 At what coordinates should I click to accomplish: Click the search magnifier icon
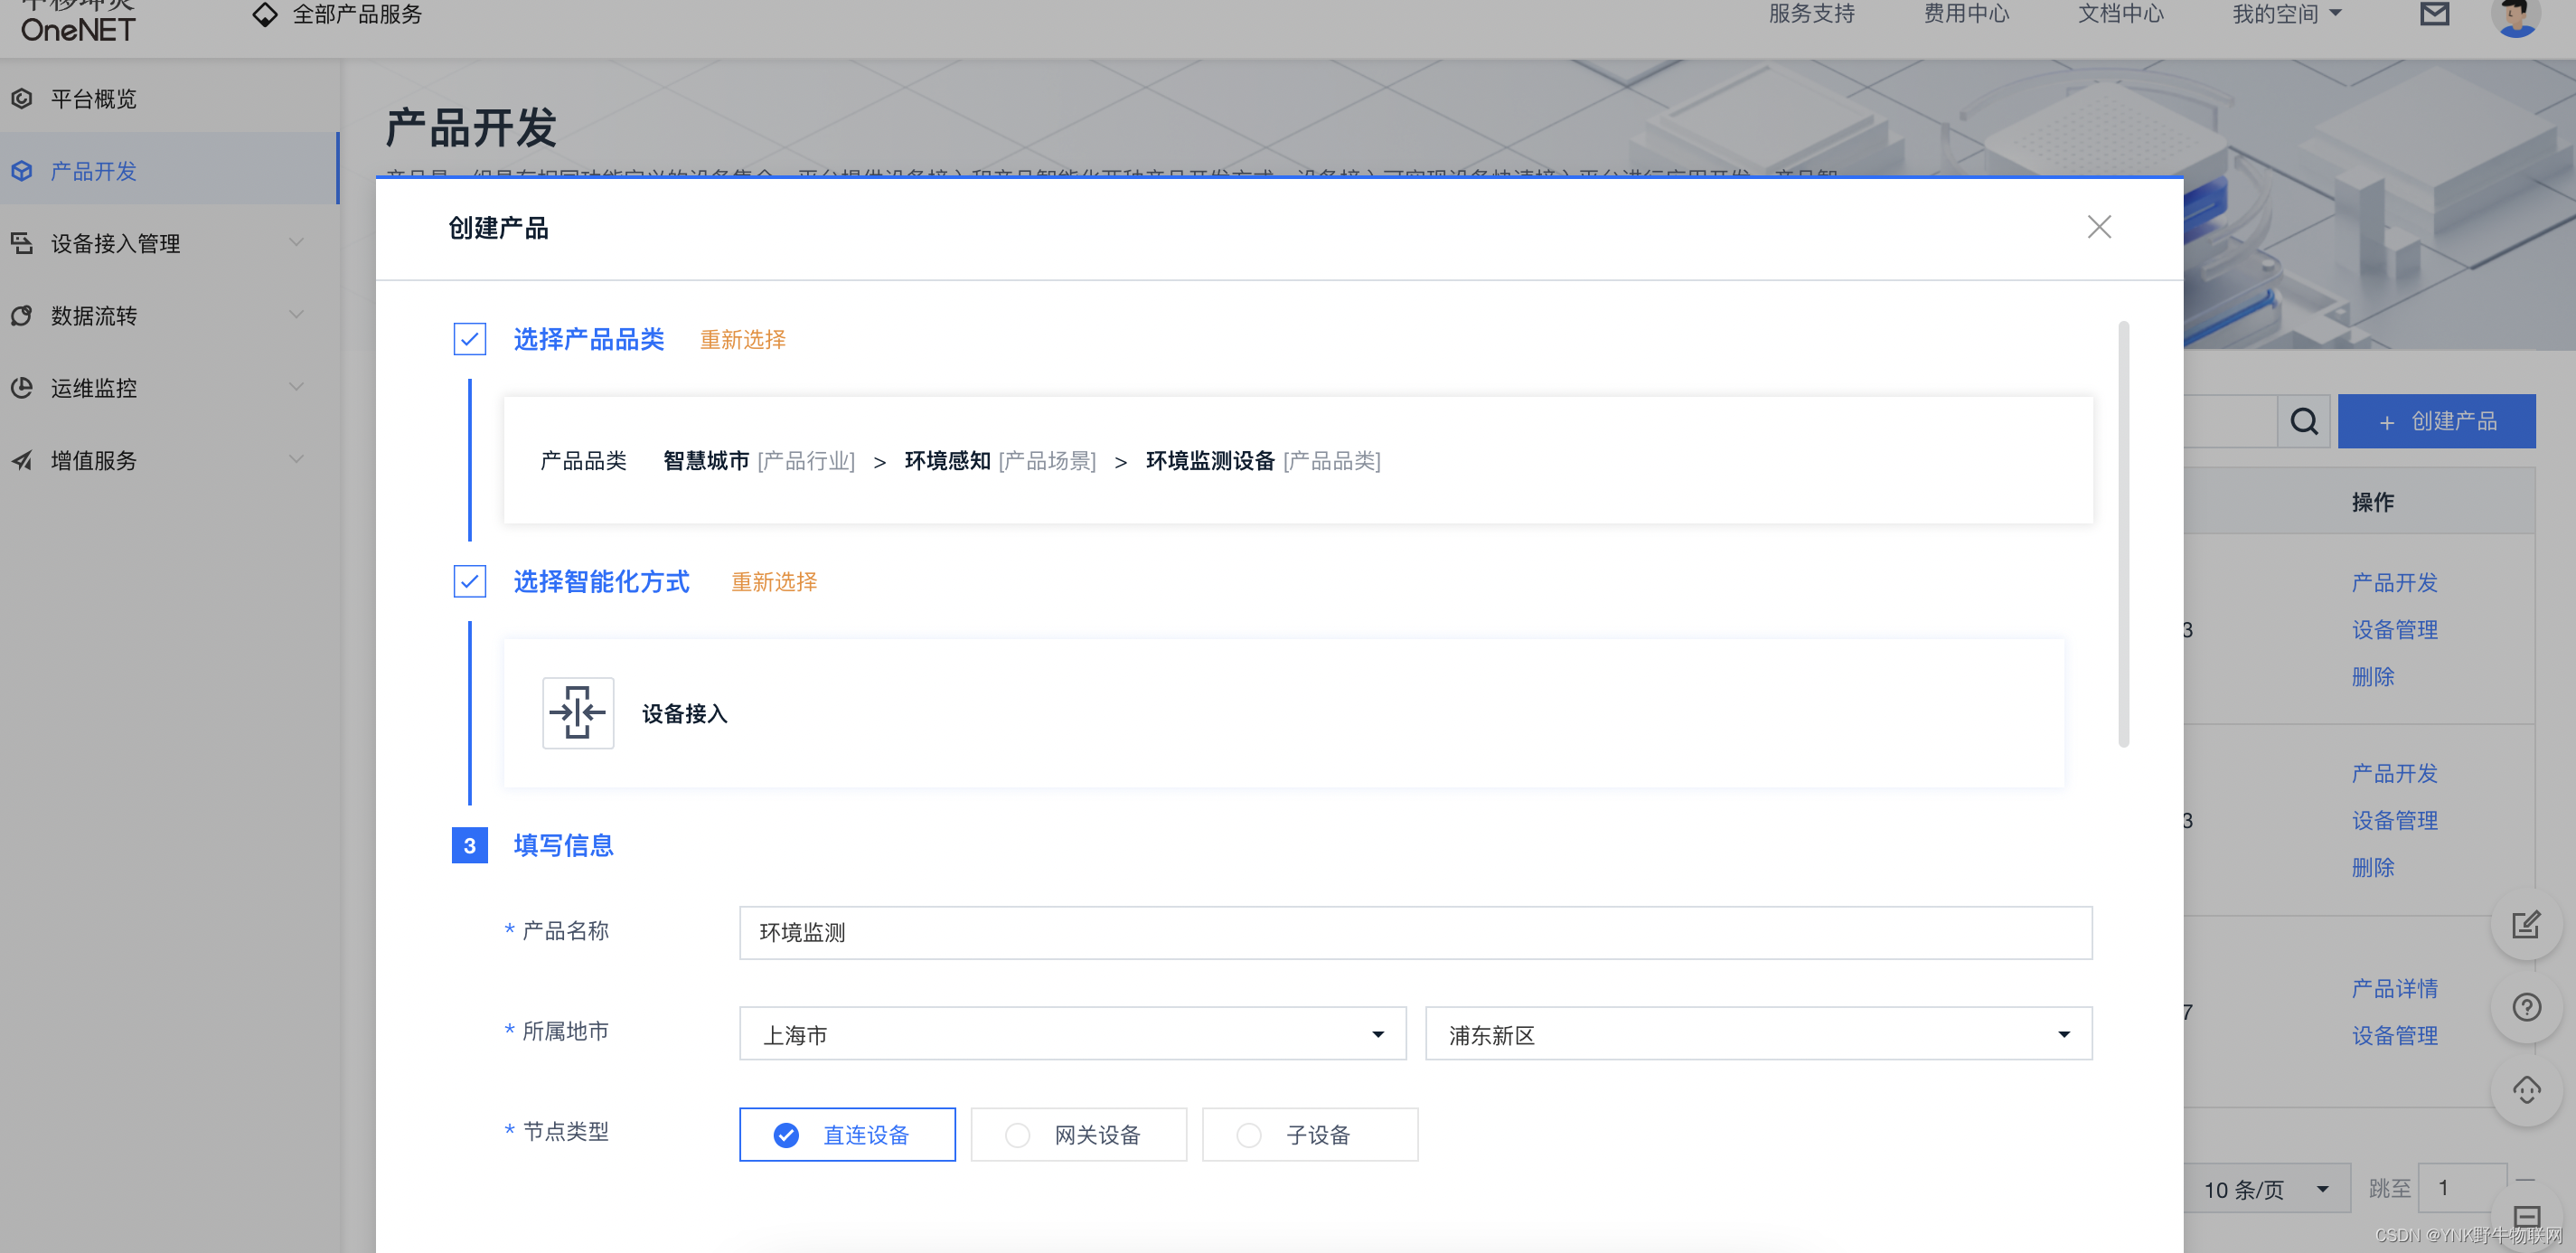(x=2304, y=422)
